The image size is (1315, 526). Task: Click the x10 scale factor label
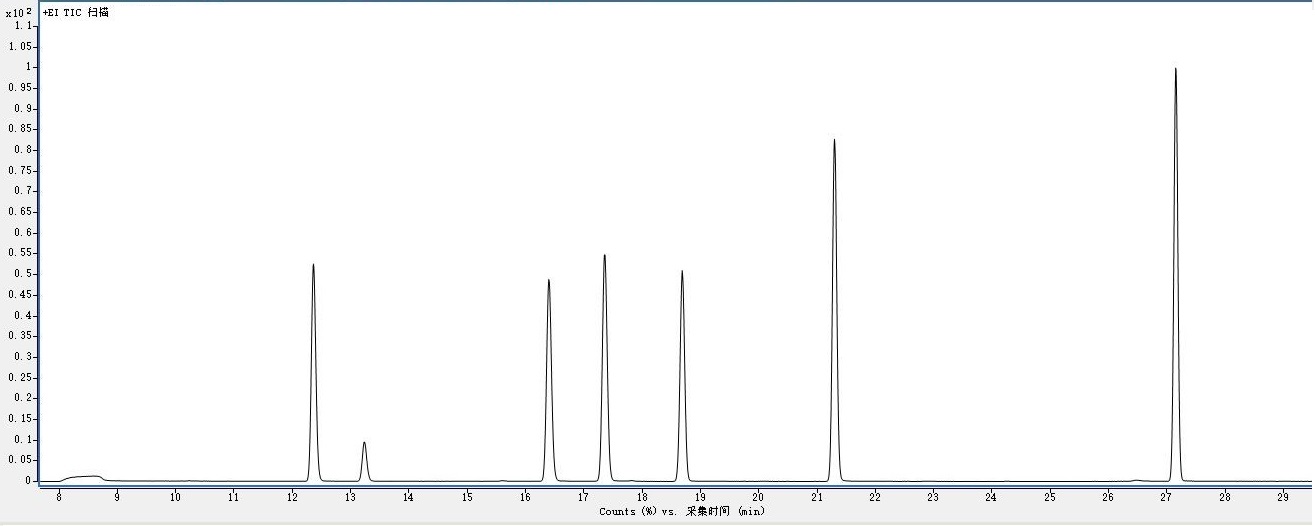19,13
